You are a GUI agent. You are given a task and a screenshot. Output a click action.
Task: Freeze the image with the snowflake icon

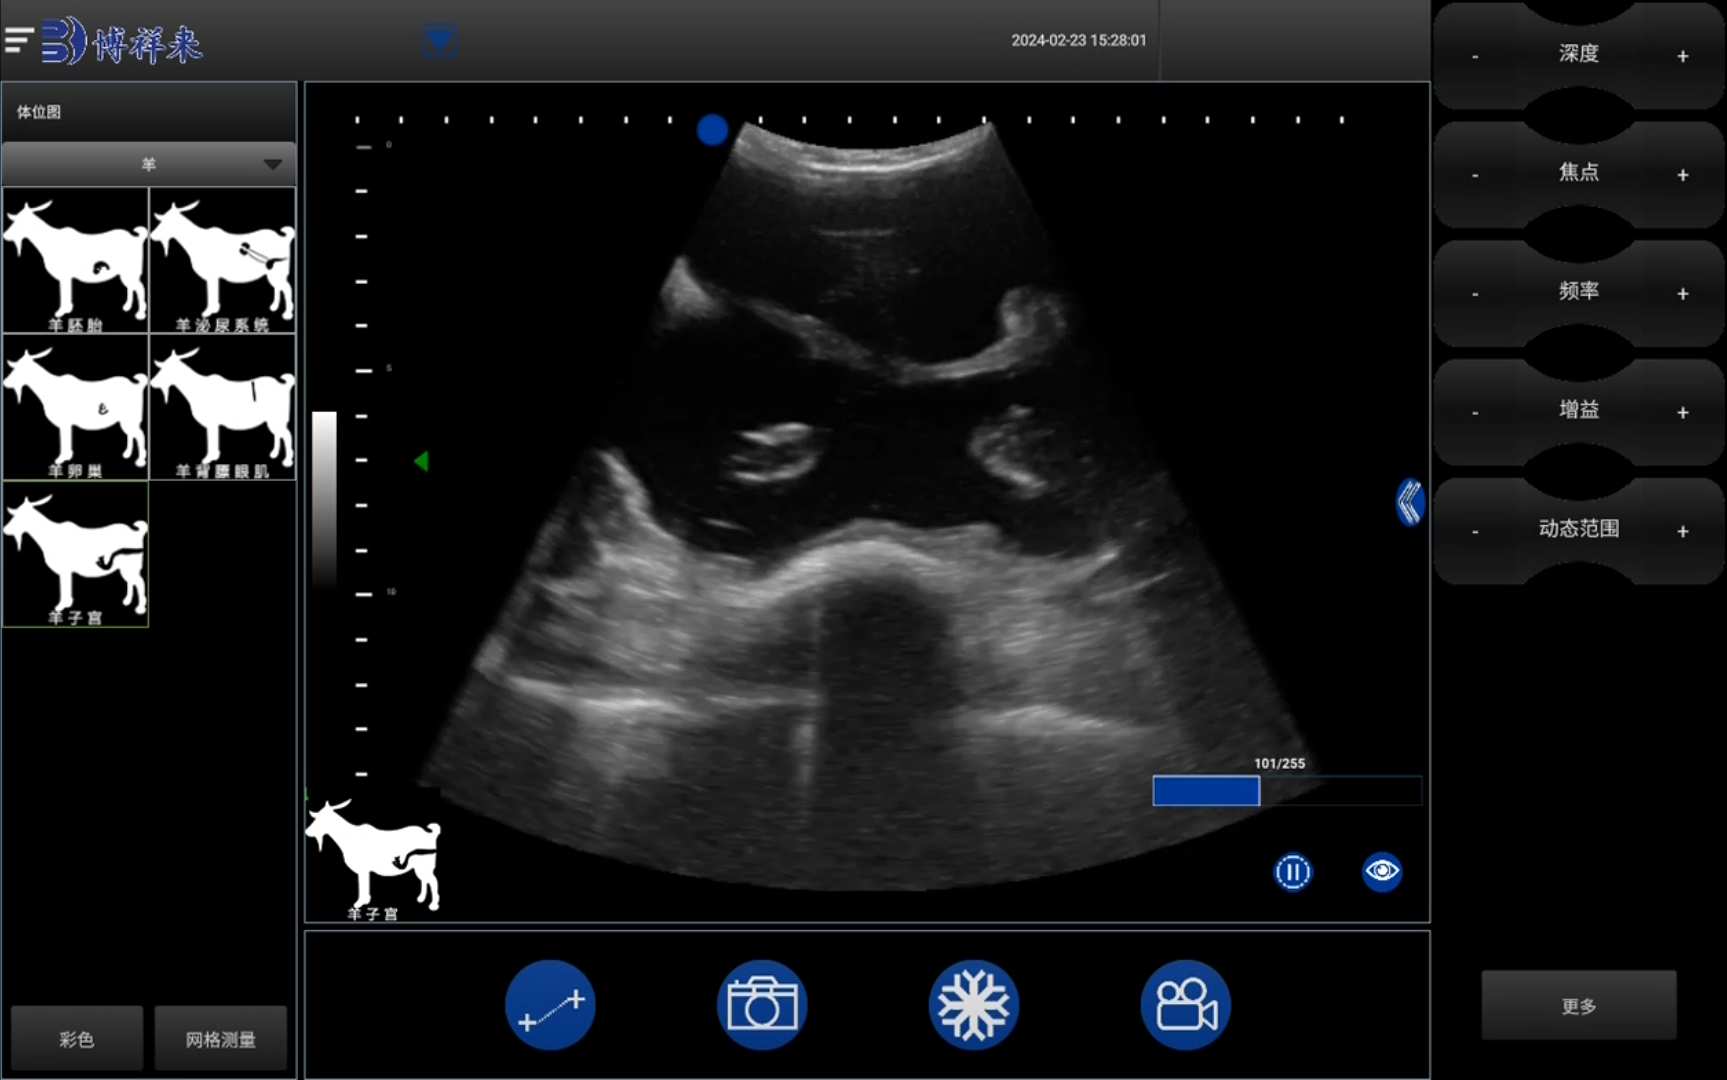pos(973,1005)
